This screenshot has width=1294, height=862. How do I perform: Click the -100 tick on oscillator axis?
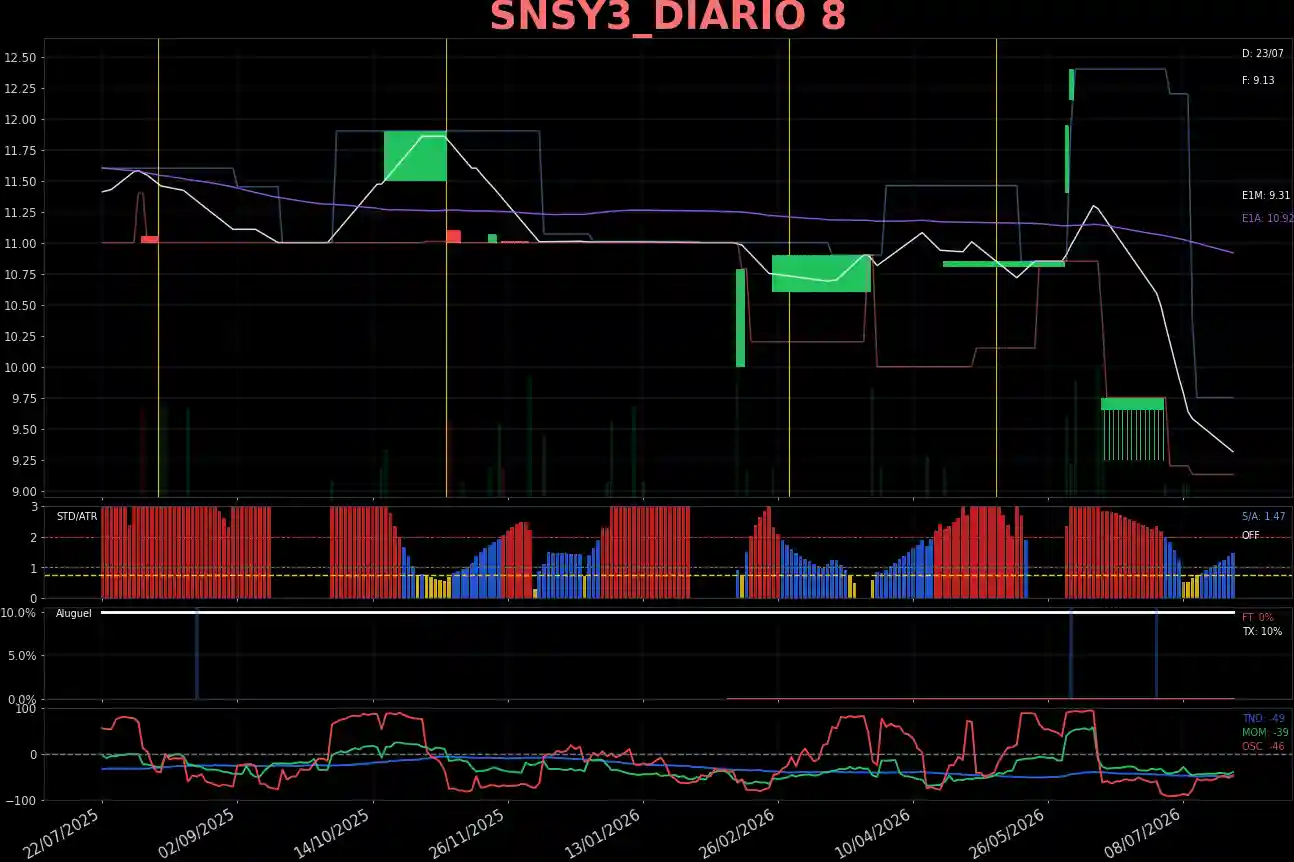tap(22, 801)
